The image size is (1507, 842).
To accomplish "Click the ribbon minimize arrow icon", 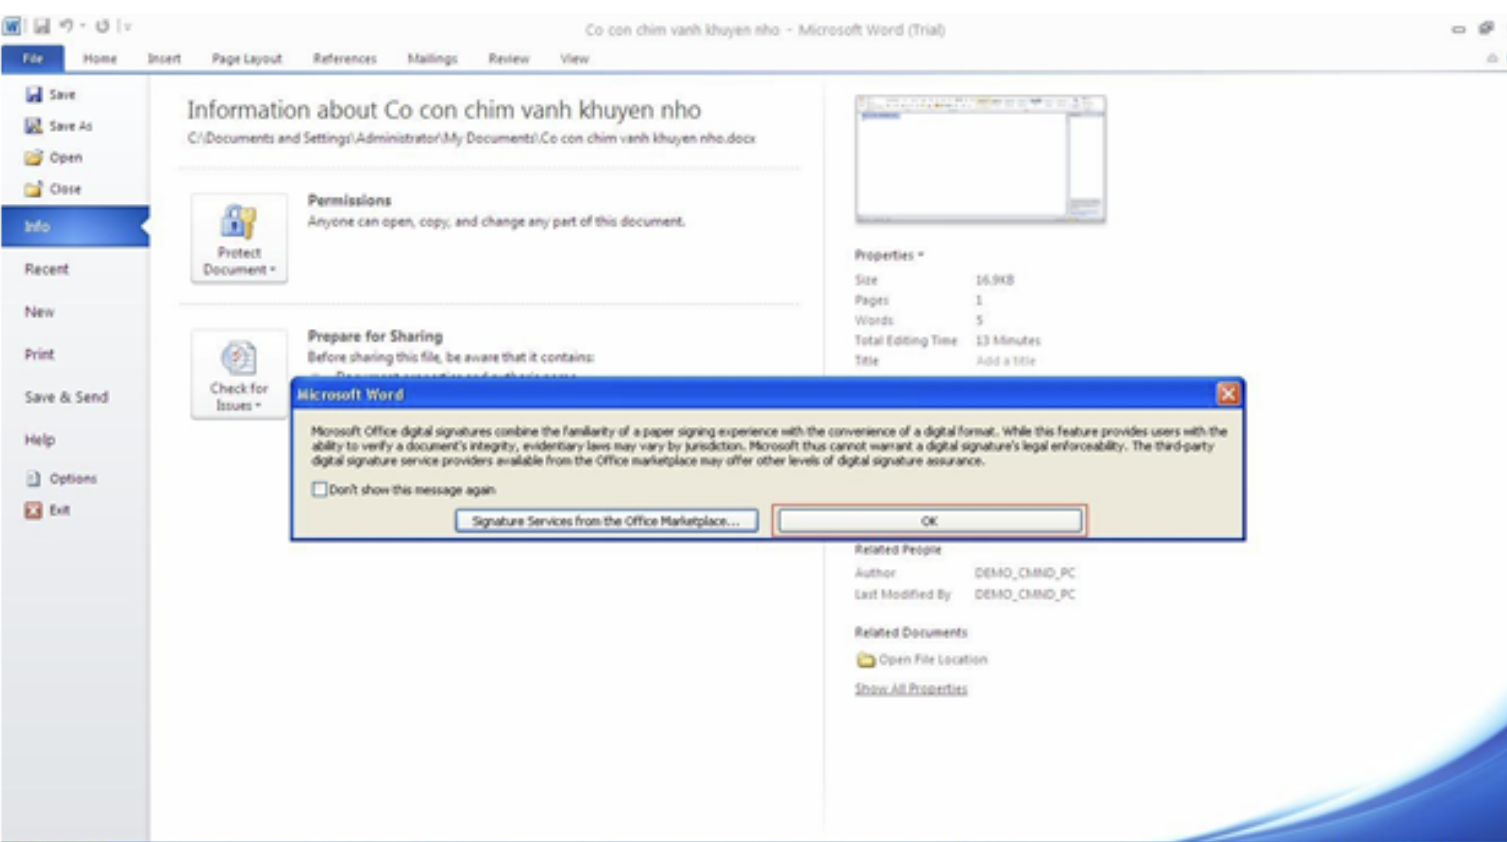I will (1491, 59).
